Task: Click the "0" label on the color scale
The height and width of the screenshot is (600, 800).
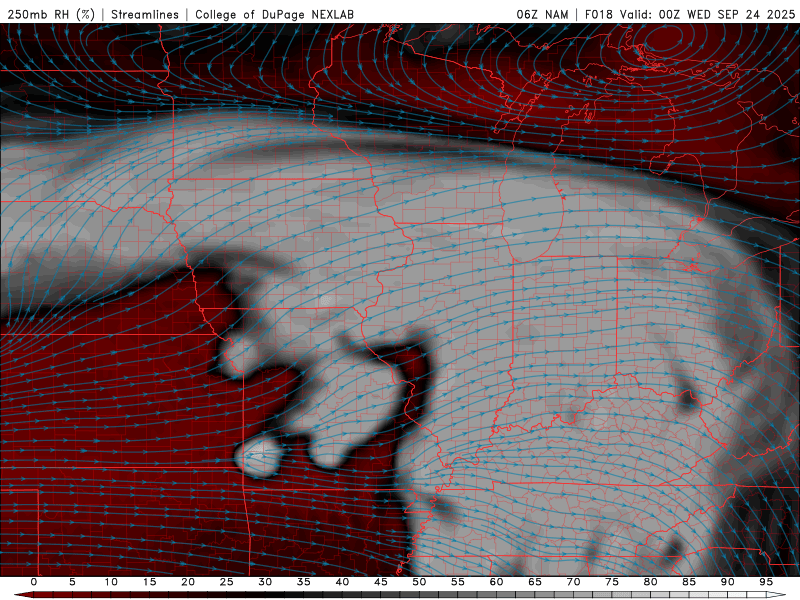Action: click(34, 582)
